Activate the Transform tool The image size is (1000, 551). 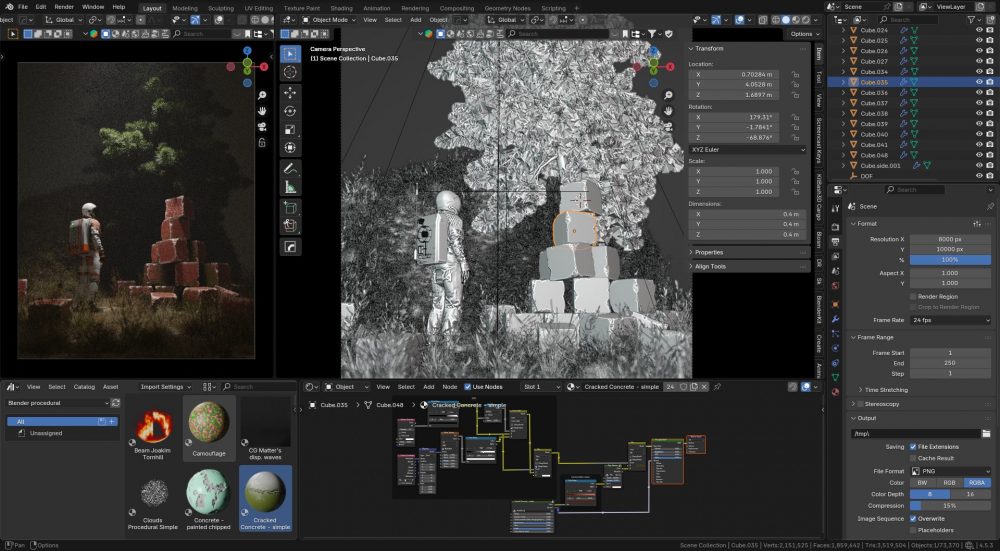[290, 147]
